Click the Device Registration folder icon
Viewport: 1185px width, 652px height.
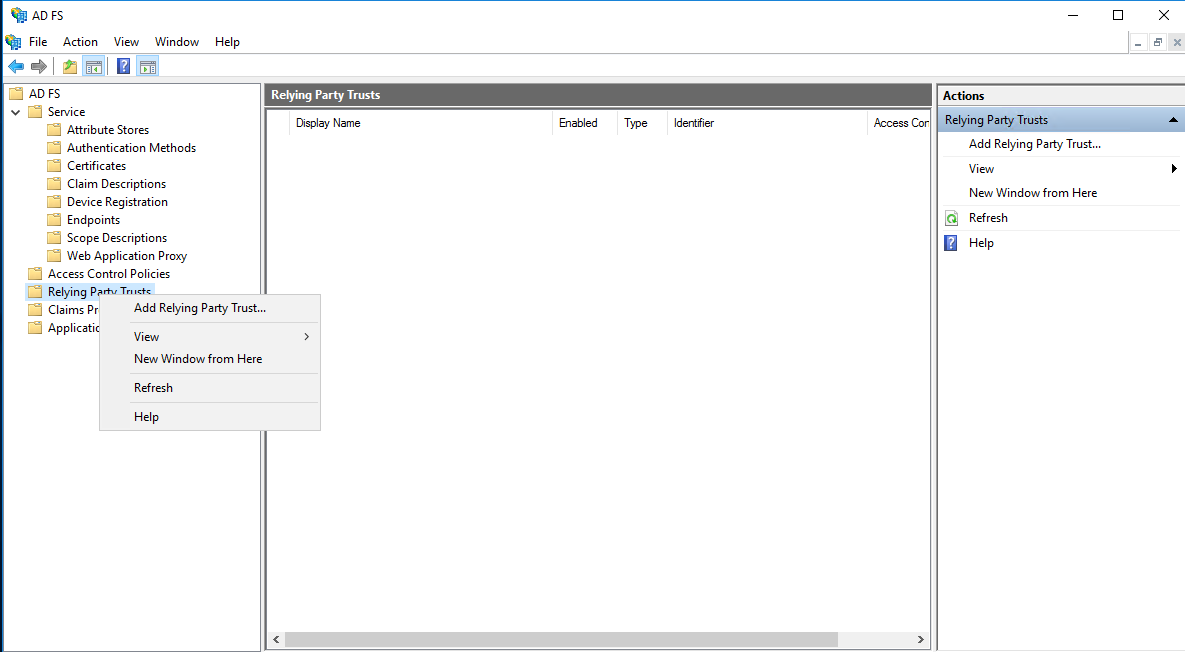click(54, 202)
